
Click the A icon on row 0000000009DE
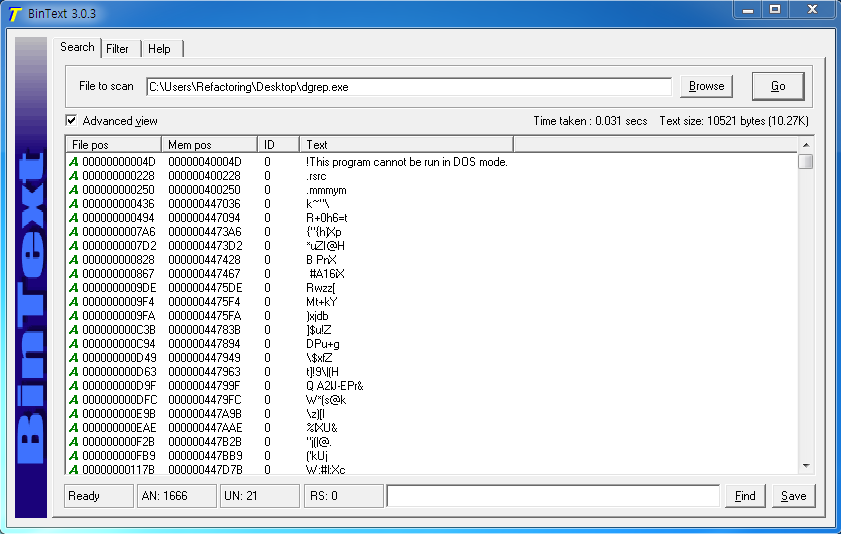tap(73, 288)
